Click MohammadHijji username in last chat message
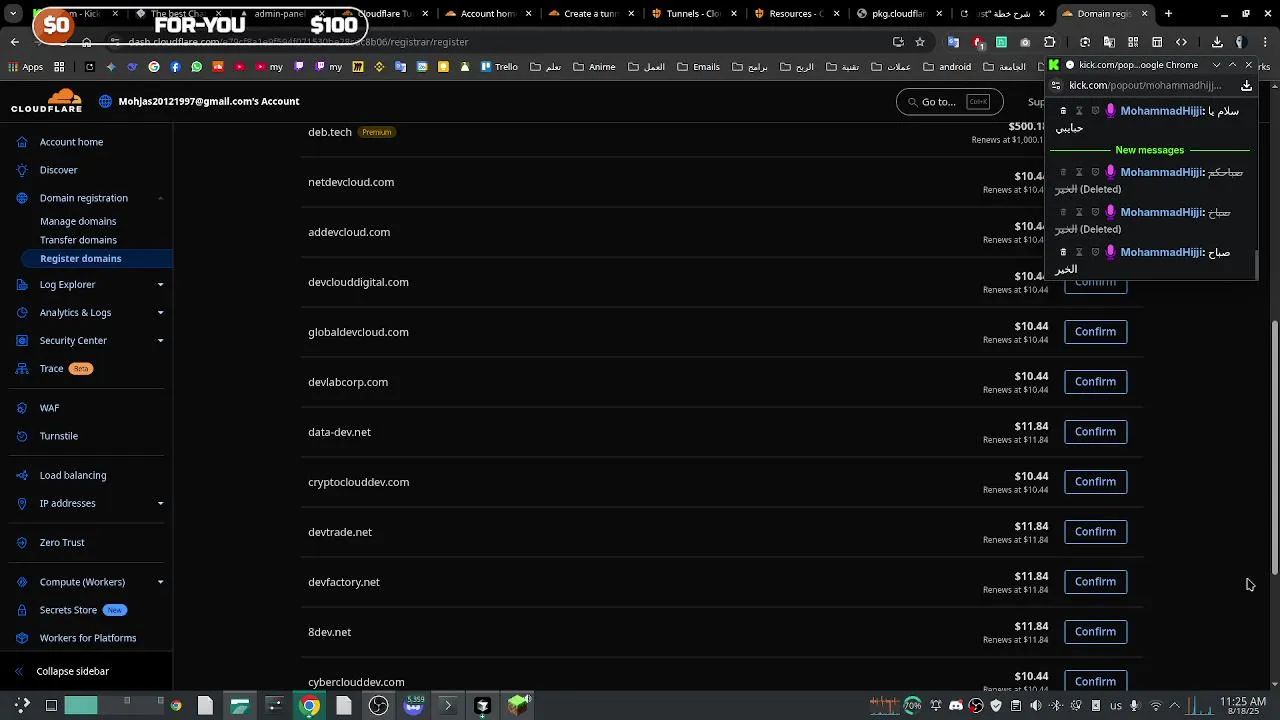The width and height of the screenshot is (1280, 720). pyautogui.click(x=1161, y=252)
